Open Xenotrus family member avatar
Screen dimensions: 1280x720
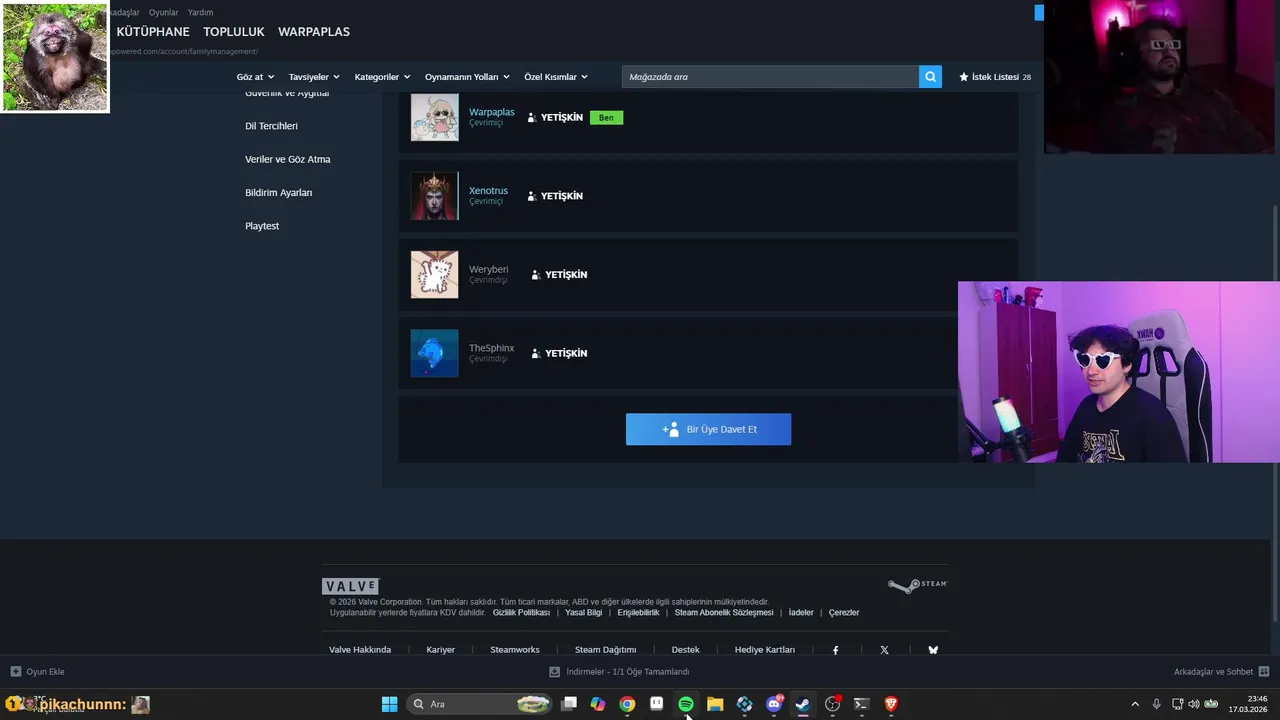[434, 196]
